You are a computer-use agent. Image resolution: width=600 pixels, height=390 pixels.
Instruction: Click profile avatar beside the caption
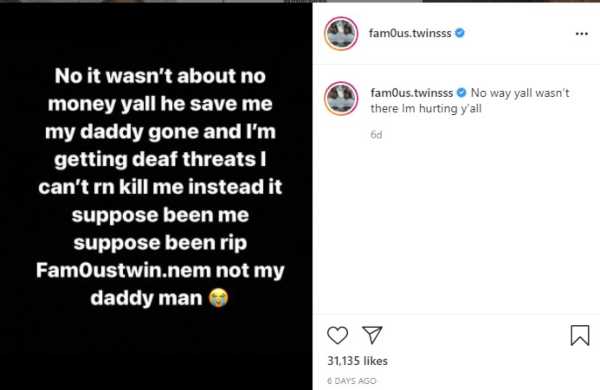(x=341, y=98)
